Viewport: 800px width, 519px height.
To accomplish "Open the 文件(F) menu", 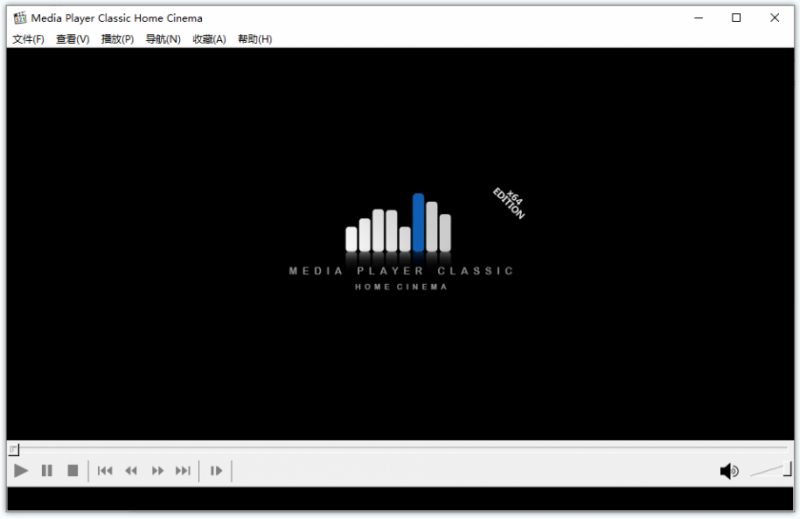I will (28, 39).
